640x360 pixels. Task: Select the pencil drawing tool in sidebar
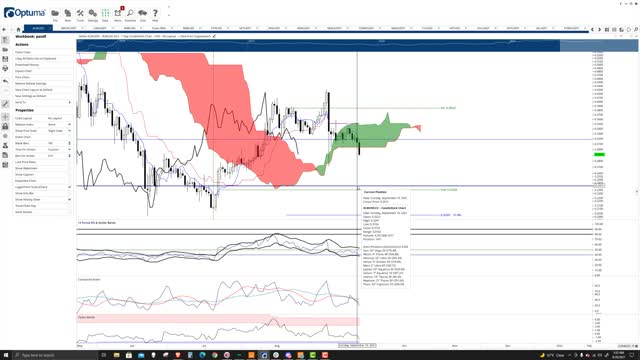[x=5, y=104]
